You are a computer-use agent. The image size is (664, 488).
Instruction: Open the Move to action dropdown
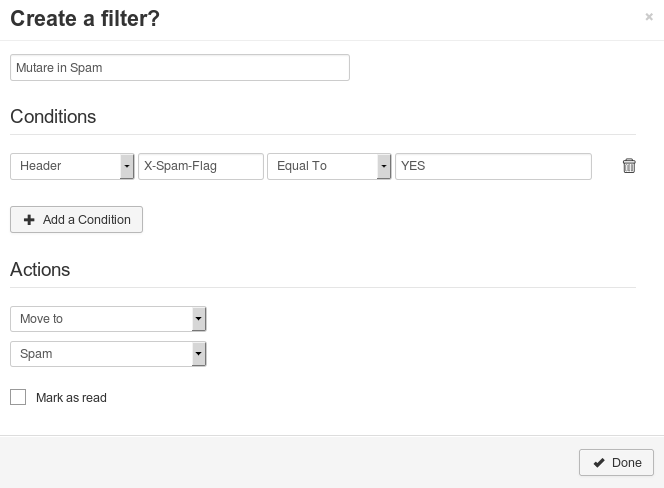coord(100,319)
